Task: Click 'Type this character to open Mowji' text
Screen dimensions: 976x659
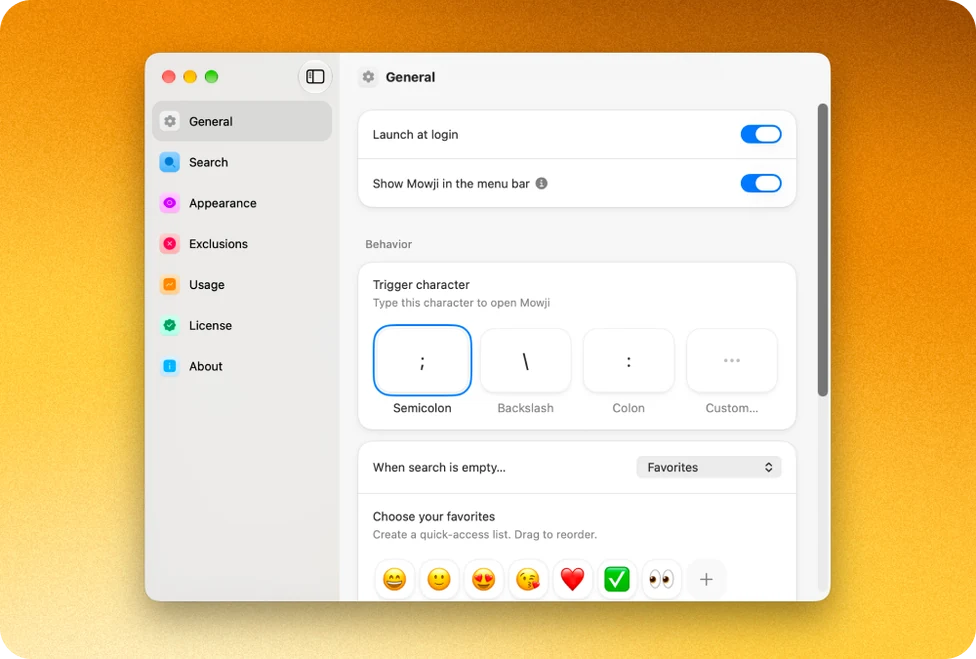Action: 461,302
